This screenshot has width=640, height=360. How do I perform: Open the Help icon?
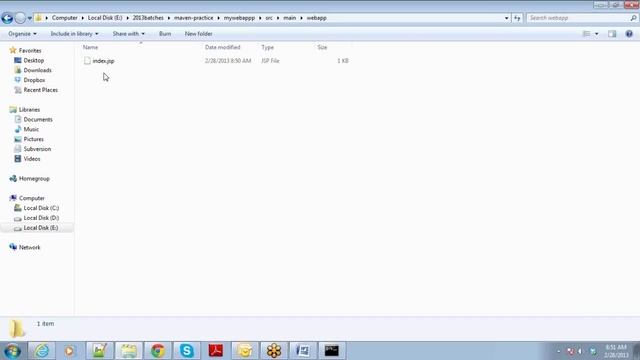[x=629, y=34]
